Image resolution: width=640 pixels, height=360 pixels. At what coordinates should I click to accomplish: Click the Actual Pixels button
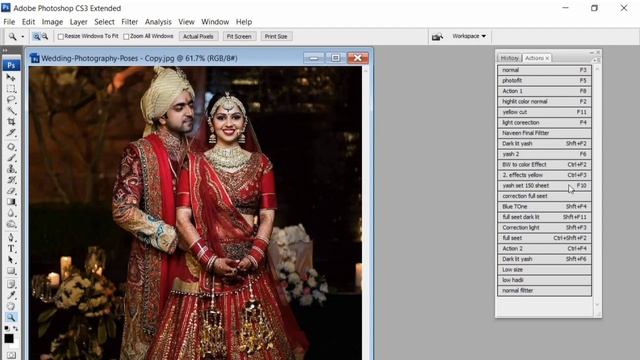point(198,36)
